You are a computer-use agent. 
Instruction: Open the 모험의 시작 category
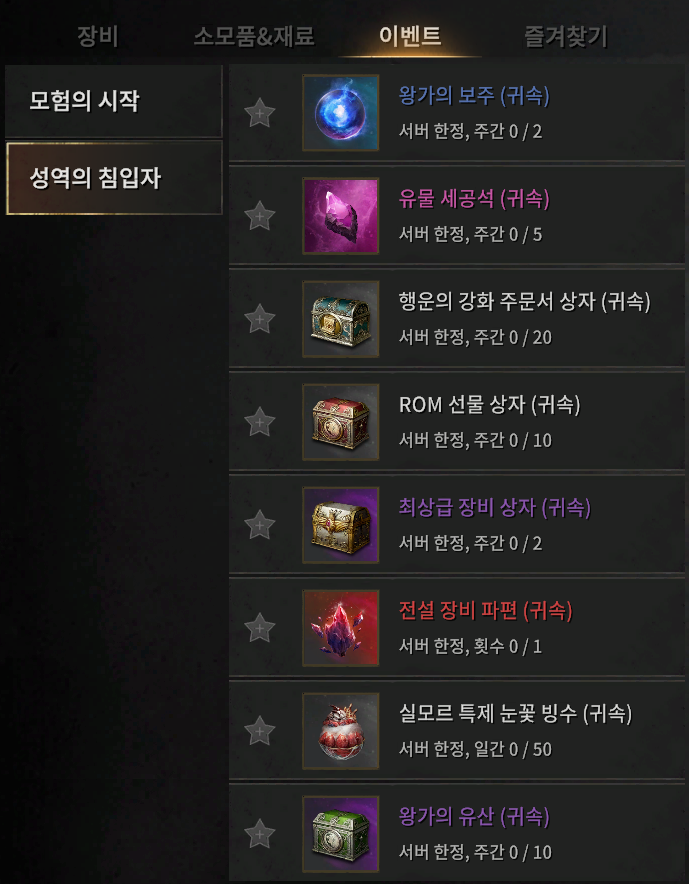(x=114, y=101)
